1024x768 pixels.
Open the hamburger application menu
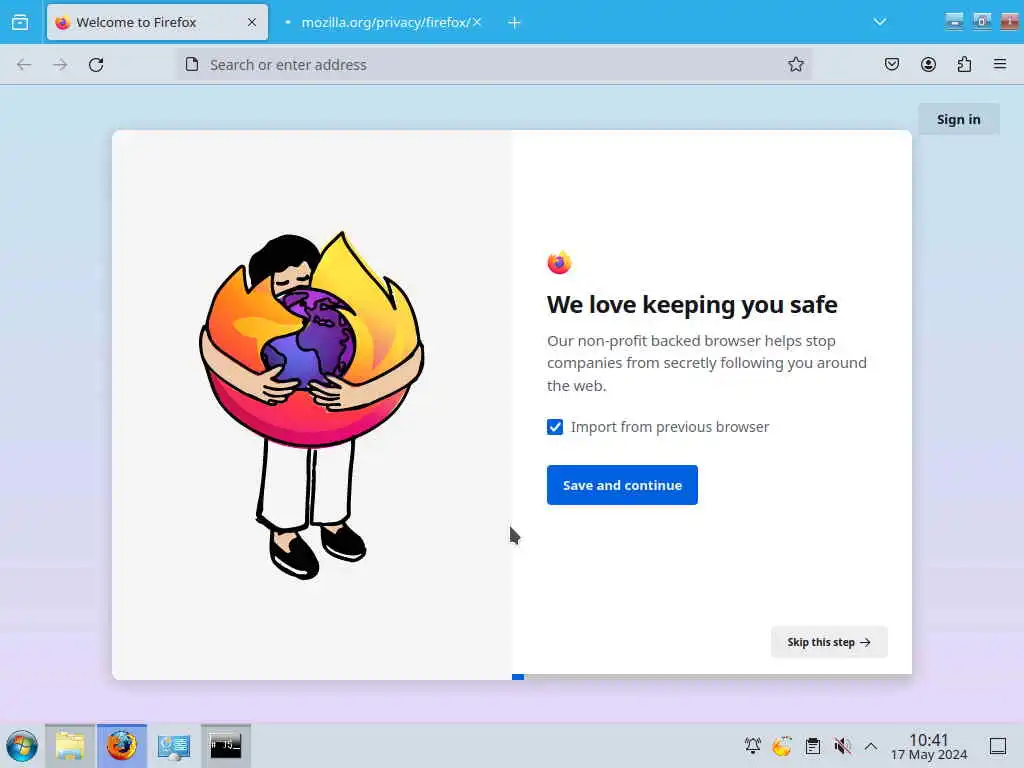1000,65
